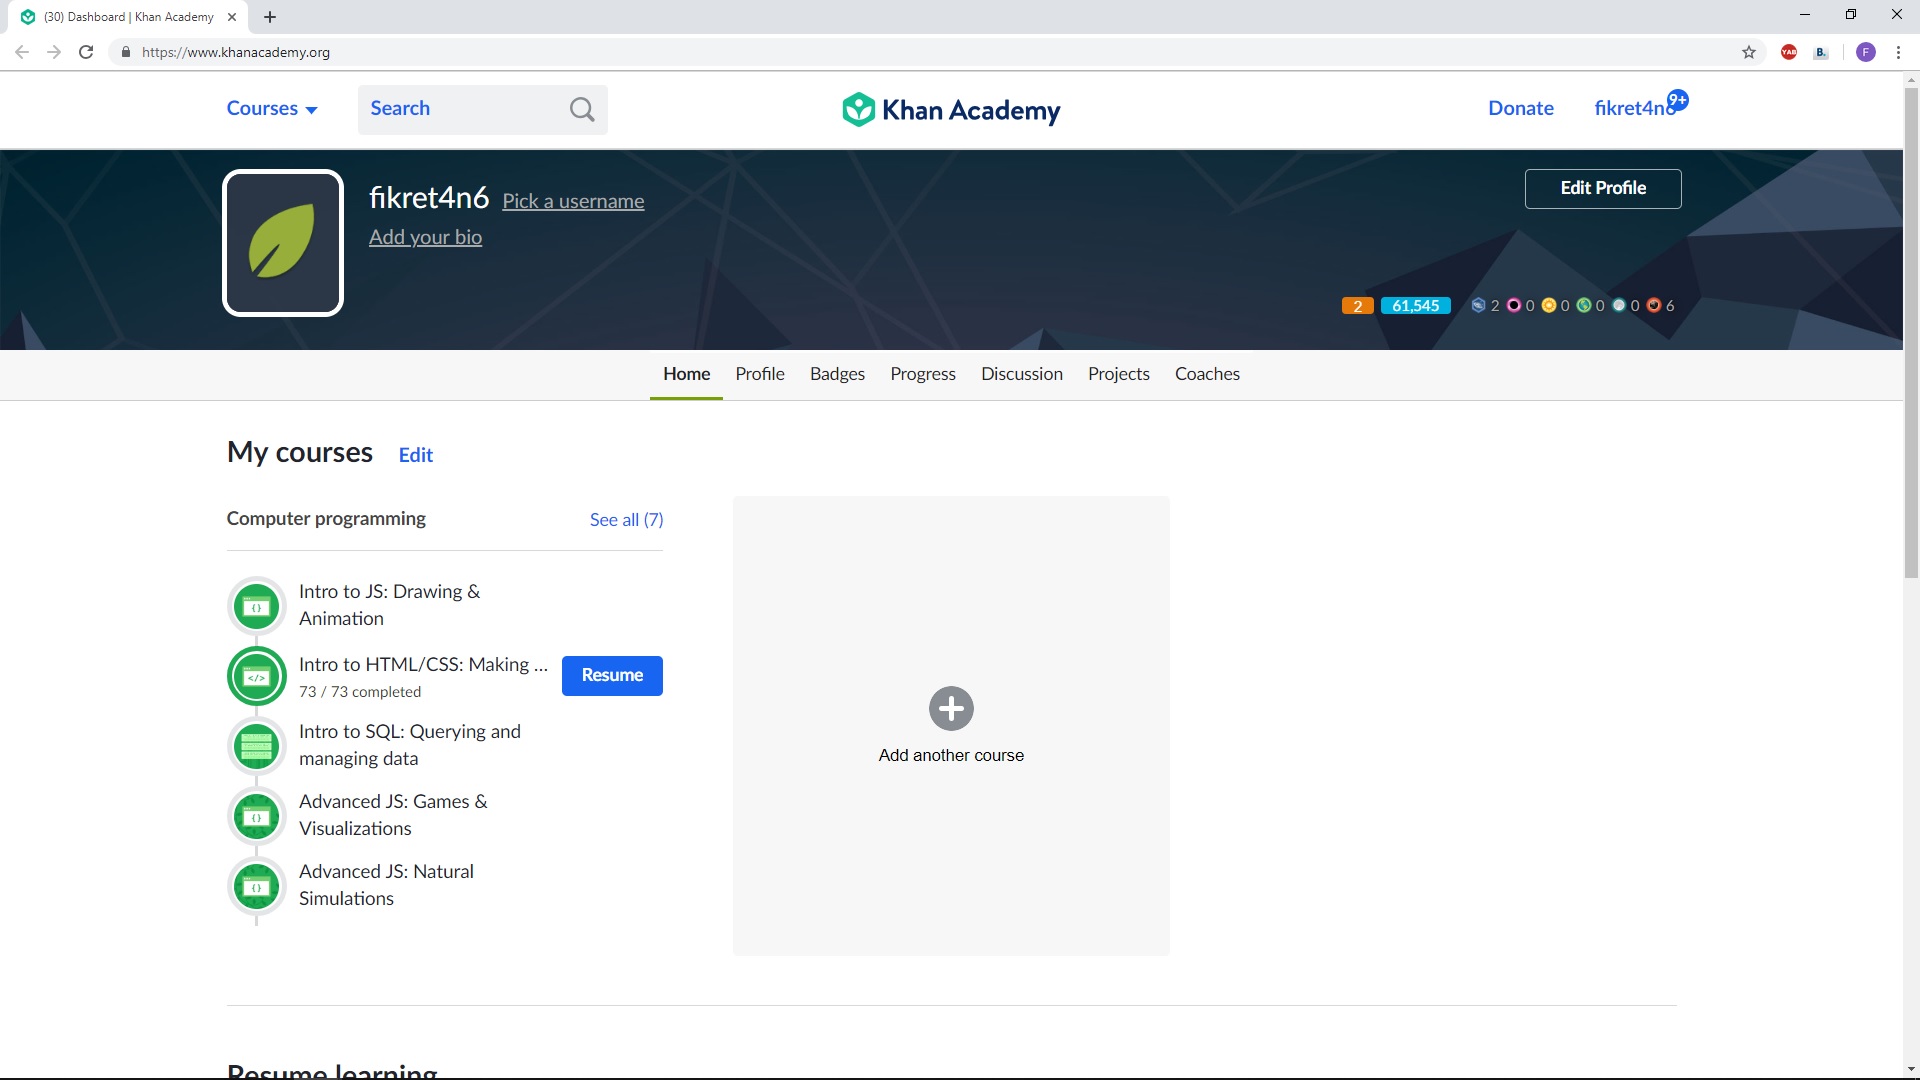Click the B extension icon in toolbar
The image size is (1920, 1080).
[x=1821, y=52]
